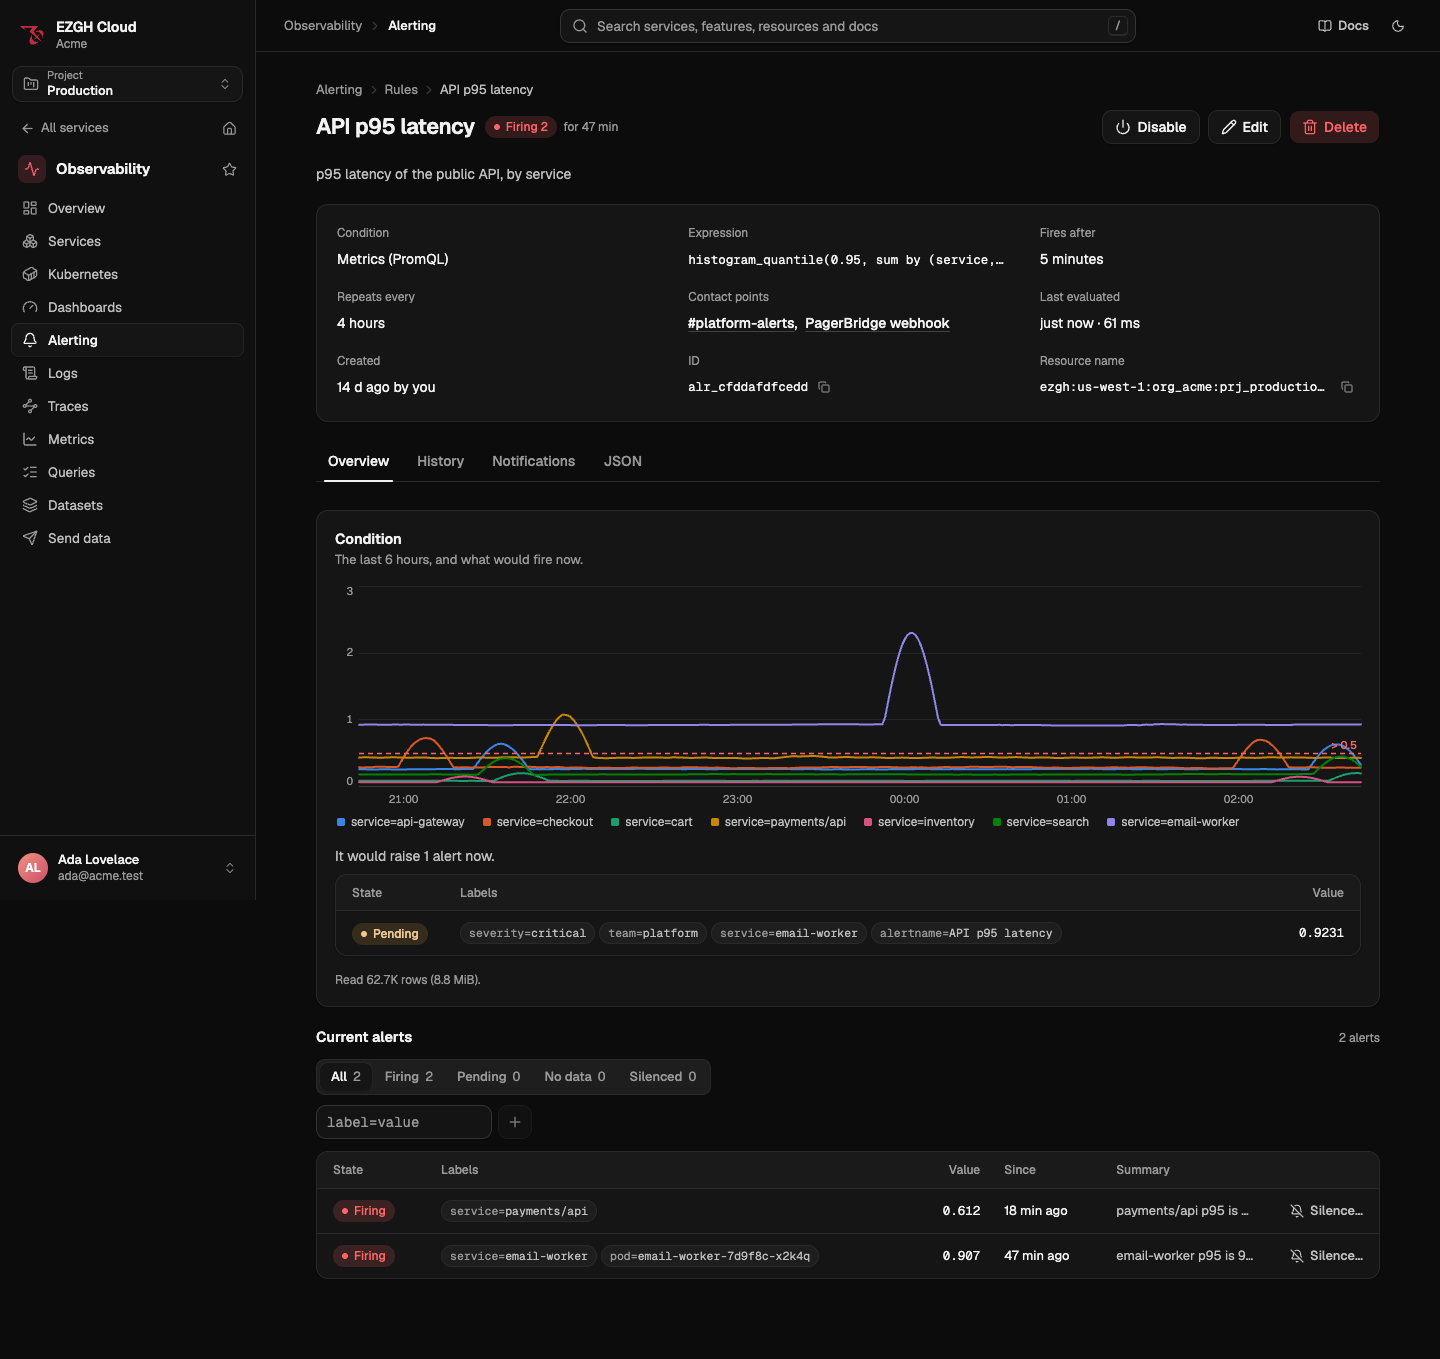1440x1359 pixels.
Task: Click the home icon beside All services
Action: pos(229,128)
